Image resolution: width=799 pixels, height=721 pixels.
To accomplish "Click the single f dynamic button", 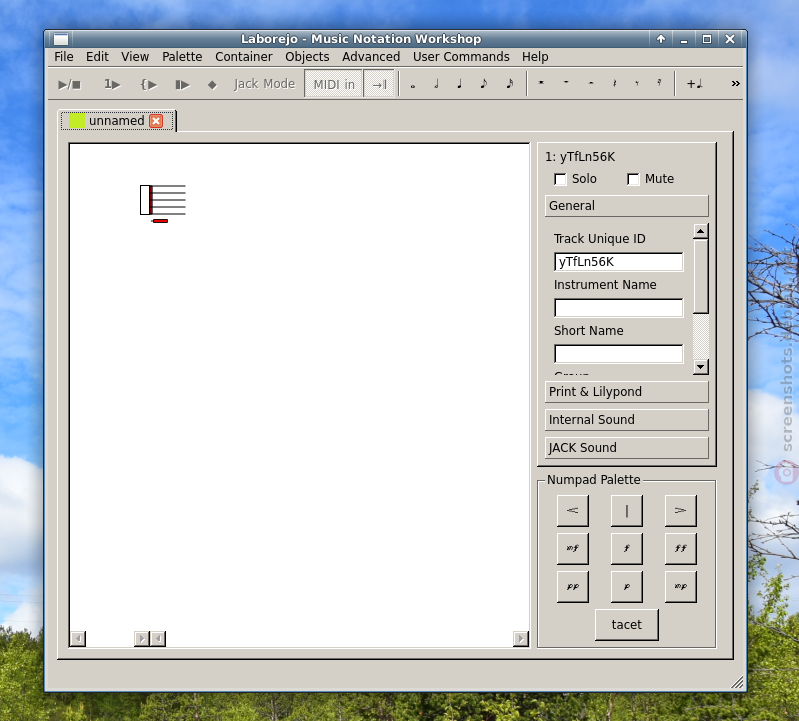I will (627, 549).
